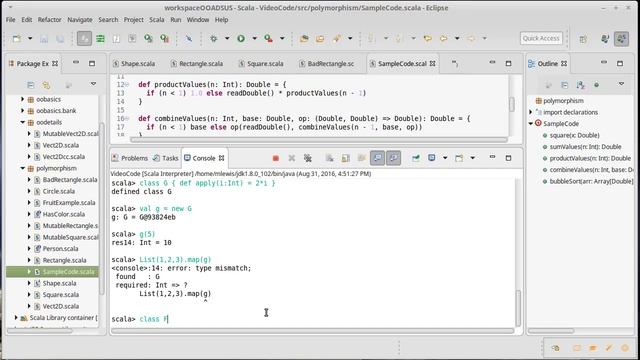Toggle Link with Editor in Package Explorer
The image size is (640, 360).
tap(46, 85)
